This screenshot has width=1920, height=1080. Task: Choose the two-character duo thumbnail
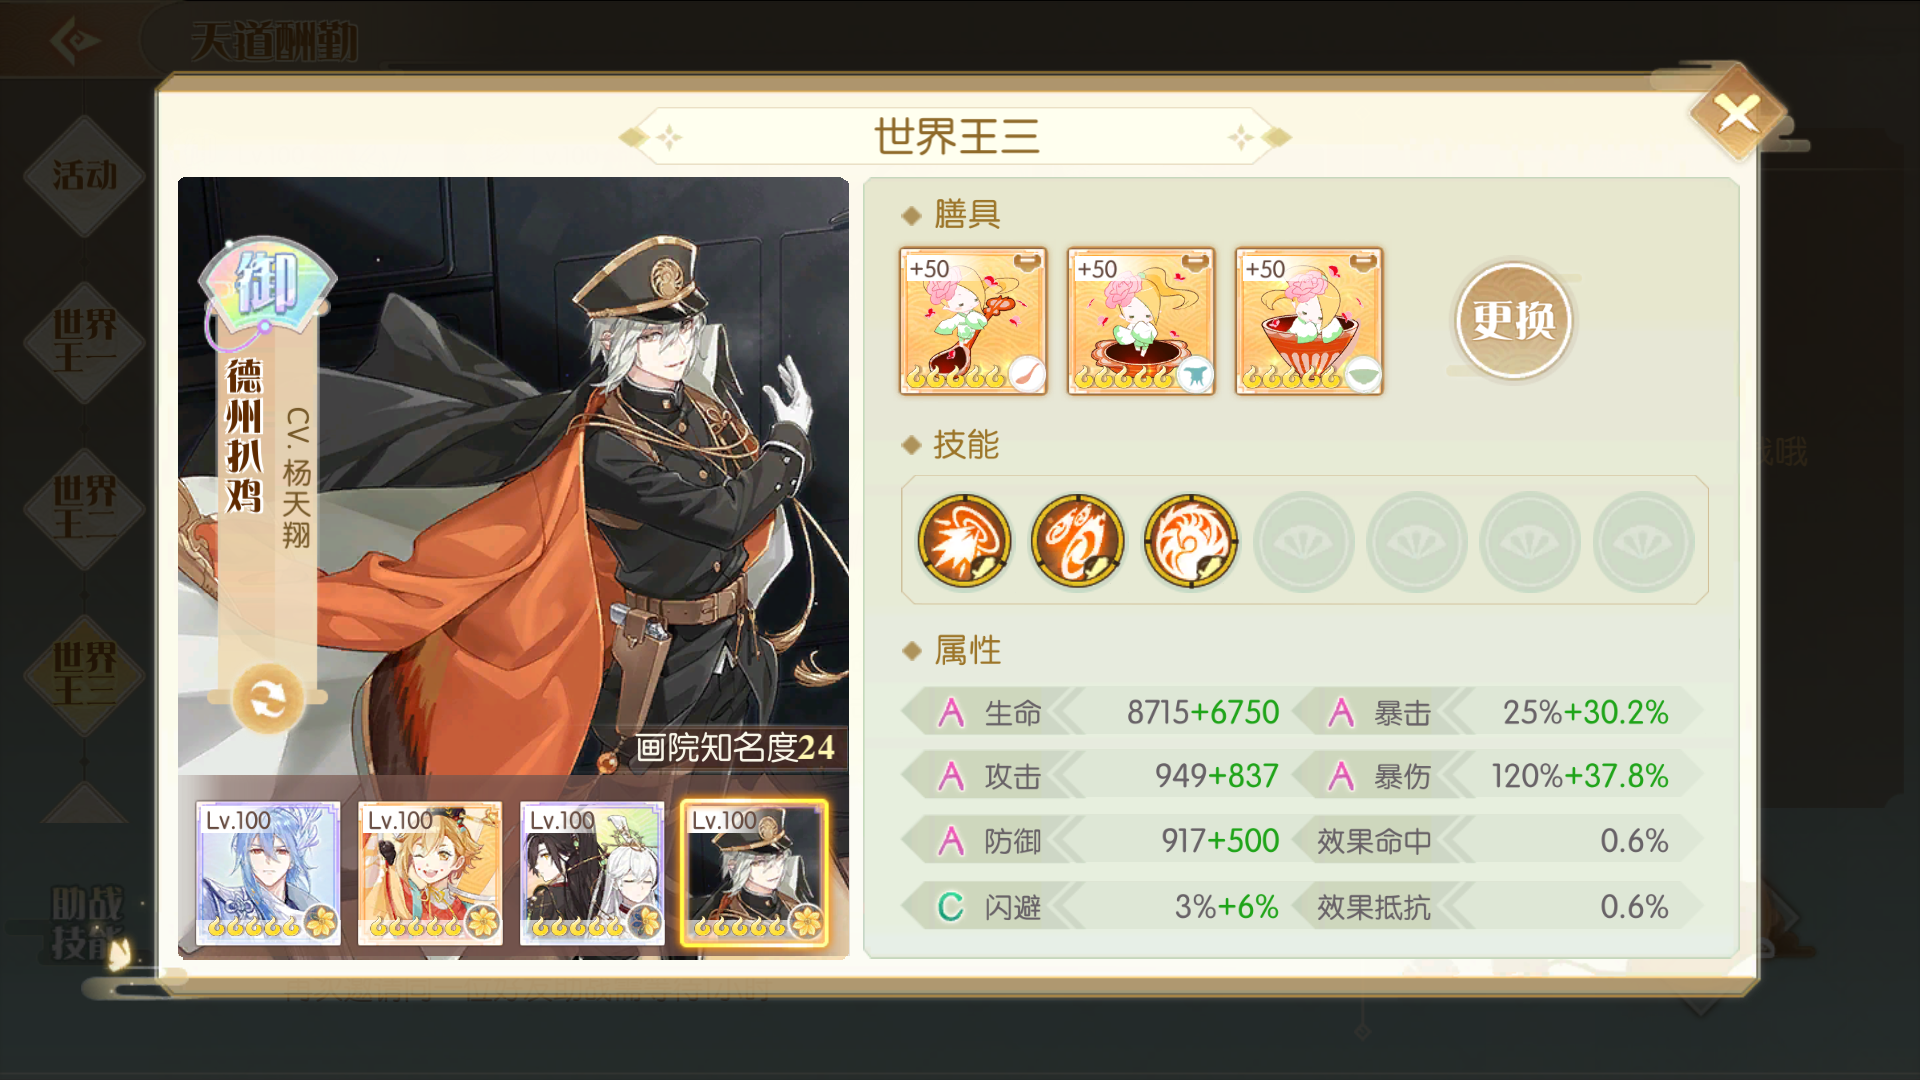[x=592, y=873]
